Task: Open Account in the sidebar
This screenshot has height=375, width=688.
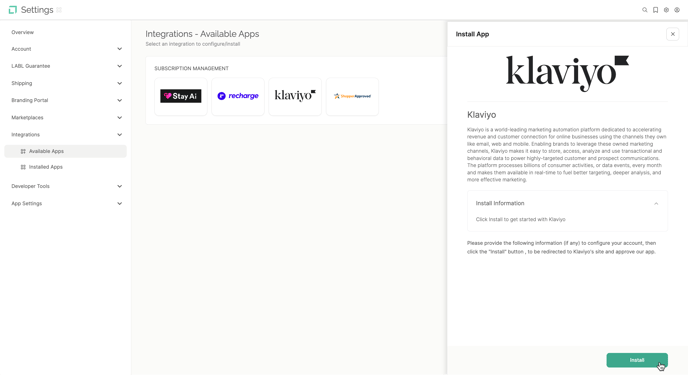Action: [x=21, y=49]
